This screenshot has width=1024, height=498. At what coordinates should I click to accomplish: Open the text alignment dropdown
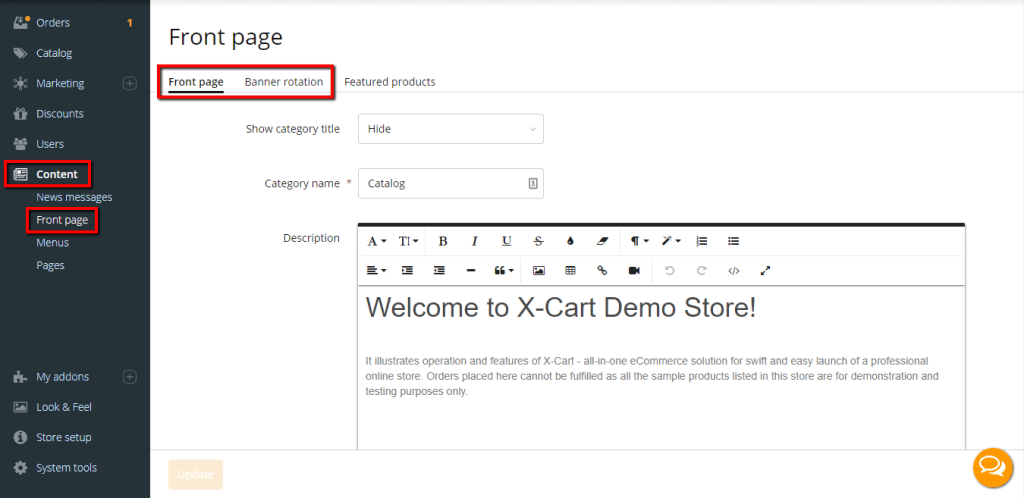tap(377, 270)
